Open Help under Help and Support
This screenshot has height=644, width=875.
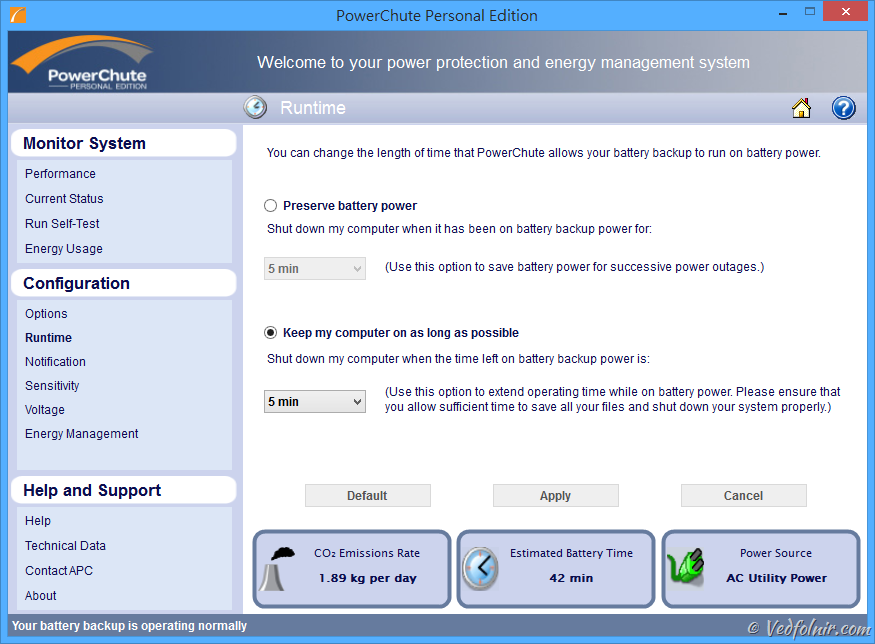click(38, 521)
